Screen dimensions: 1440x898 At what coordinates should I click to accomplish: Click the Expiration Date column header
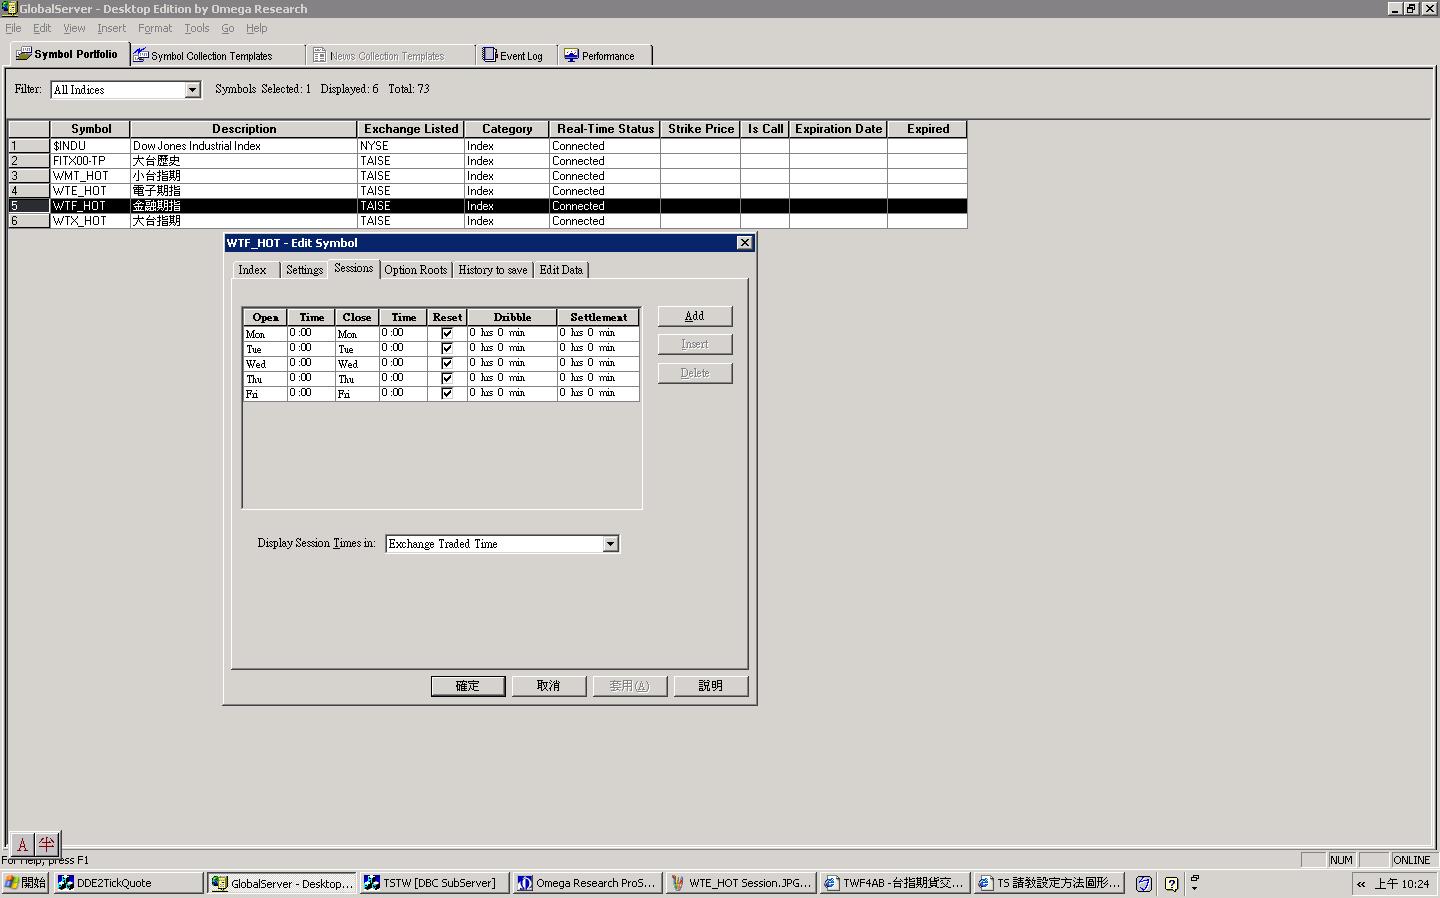pos(838,129)
